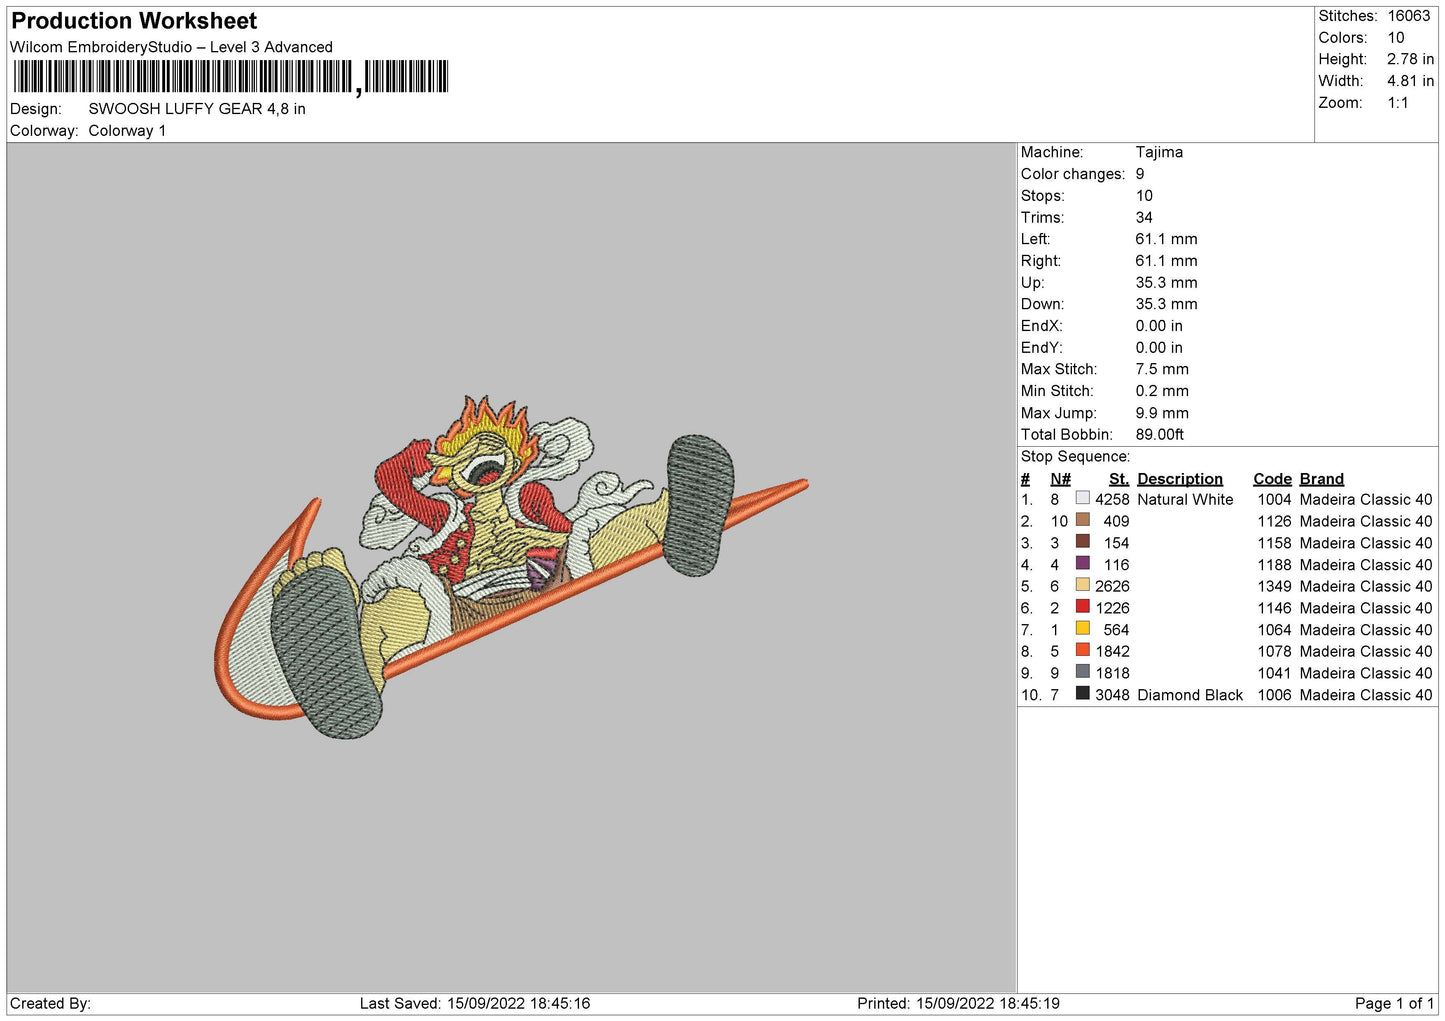The width and height of the screenshot is (1445, 1021).
Task: Click the Tajima machine value
Action: pyautogui.click(x=1159, y=152)
